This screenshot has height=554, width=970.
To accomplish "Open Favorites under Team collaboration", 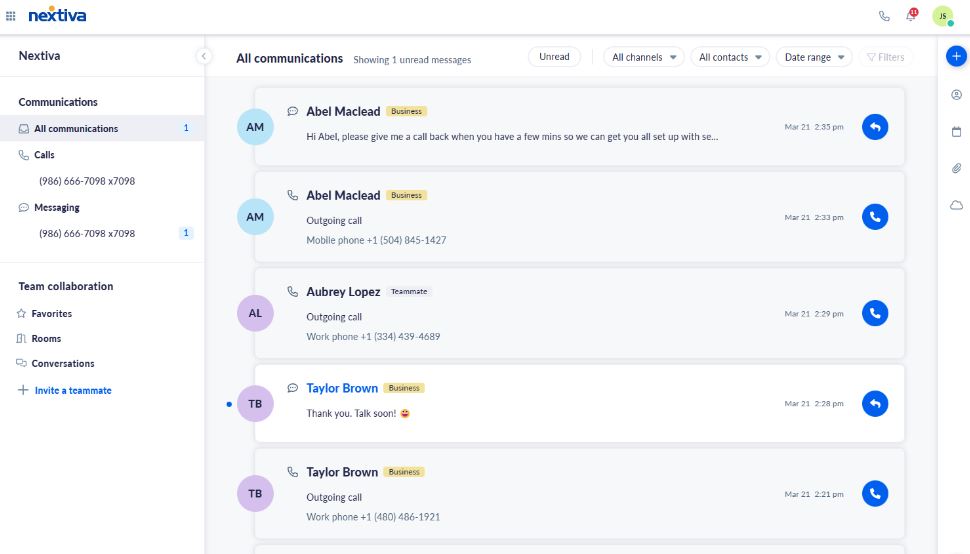I will pyautogui.click(x=44, y=313).
